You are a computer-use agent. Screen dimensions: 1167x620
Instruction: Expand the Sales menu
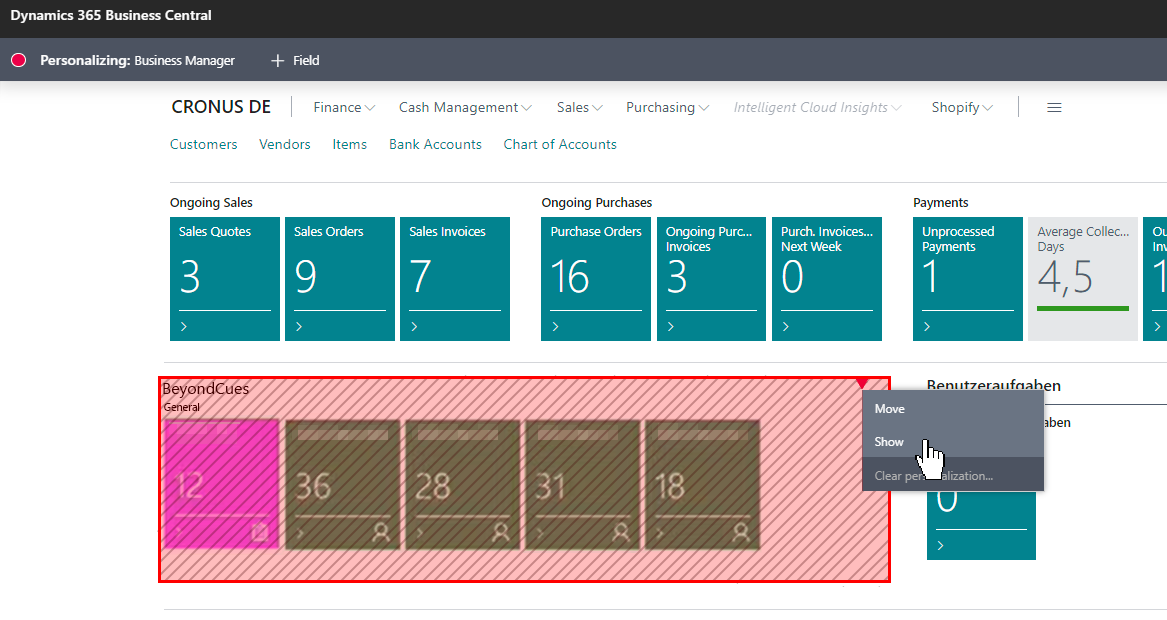[x=579, y=107]
